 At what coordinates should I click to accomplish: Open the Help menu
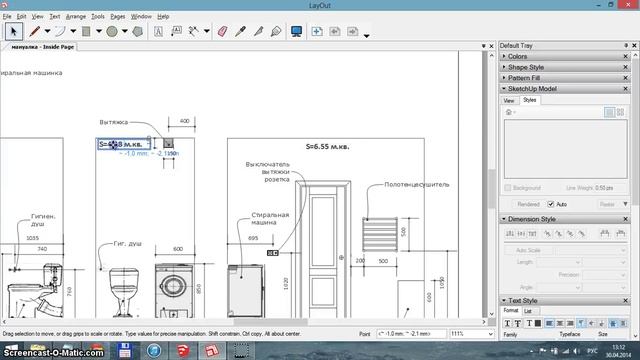pos(163,16)
